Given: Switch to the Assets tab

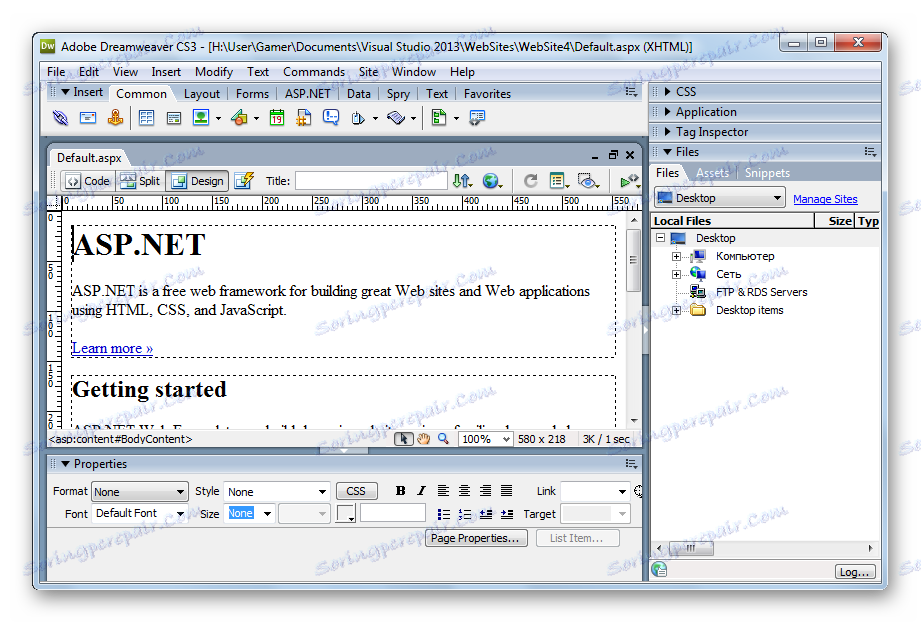Looking at the screenshot, I should tap(712, 173).
